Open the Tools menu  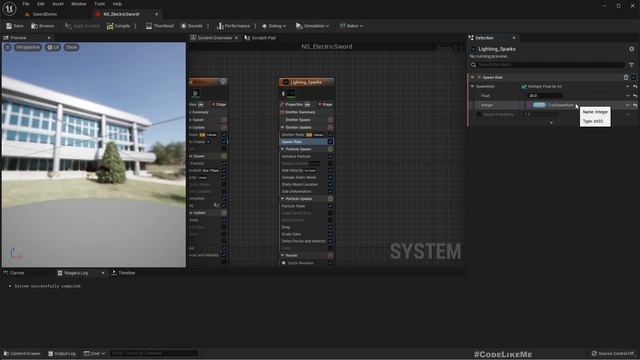coord(100,4)
